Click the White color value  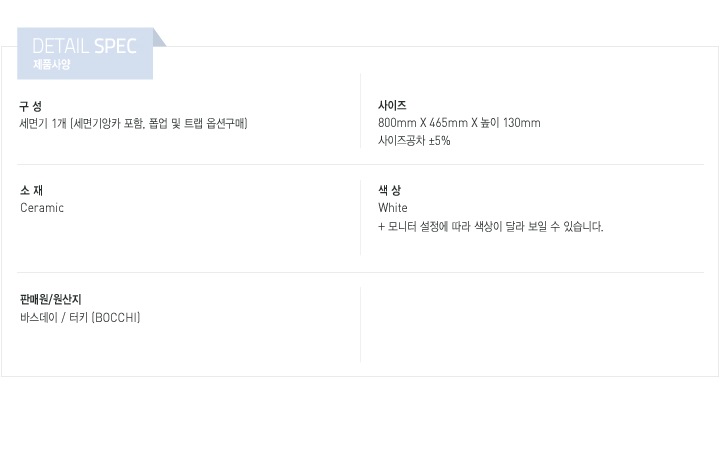pyautogui.click(x=393, y=208)
